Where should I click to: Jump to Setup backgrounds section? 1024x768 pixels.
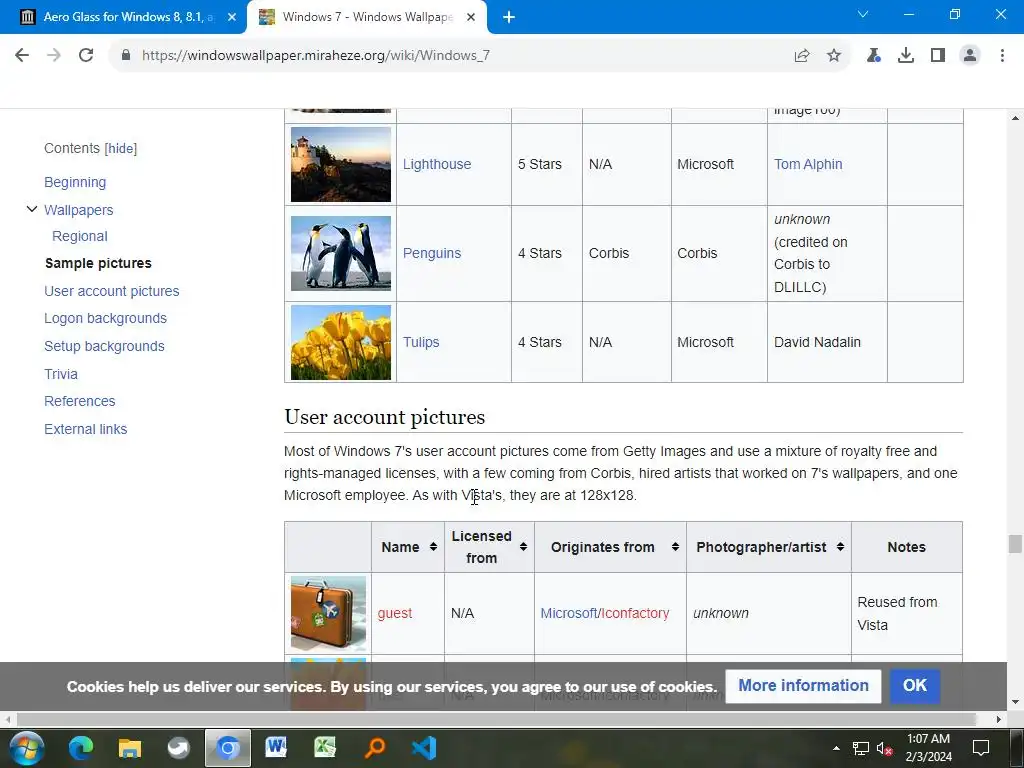[104, 346]
